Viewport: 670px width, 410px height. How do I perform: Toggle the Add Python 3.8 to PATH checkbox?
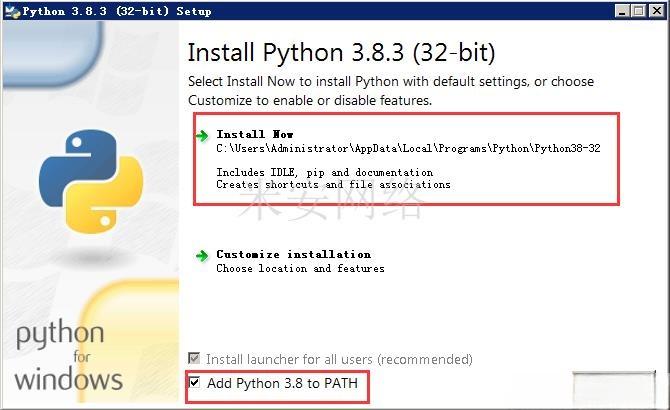pos(194,382)
